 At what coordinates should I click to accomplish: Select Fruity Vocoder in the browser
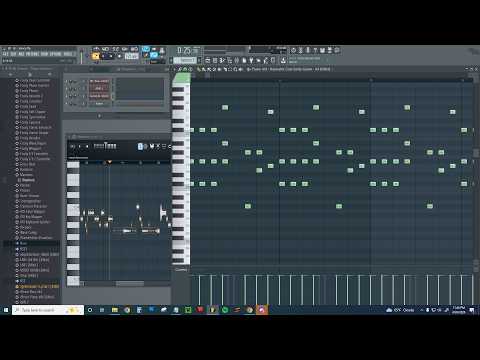tap(30, 138)
